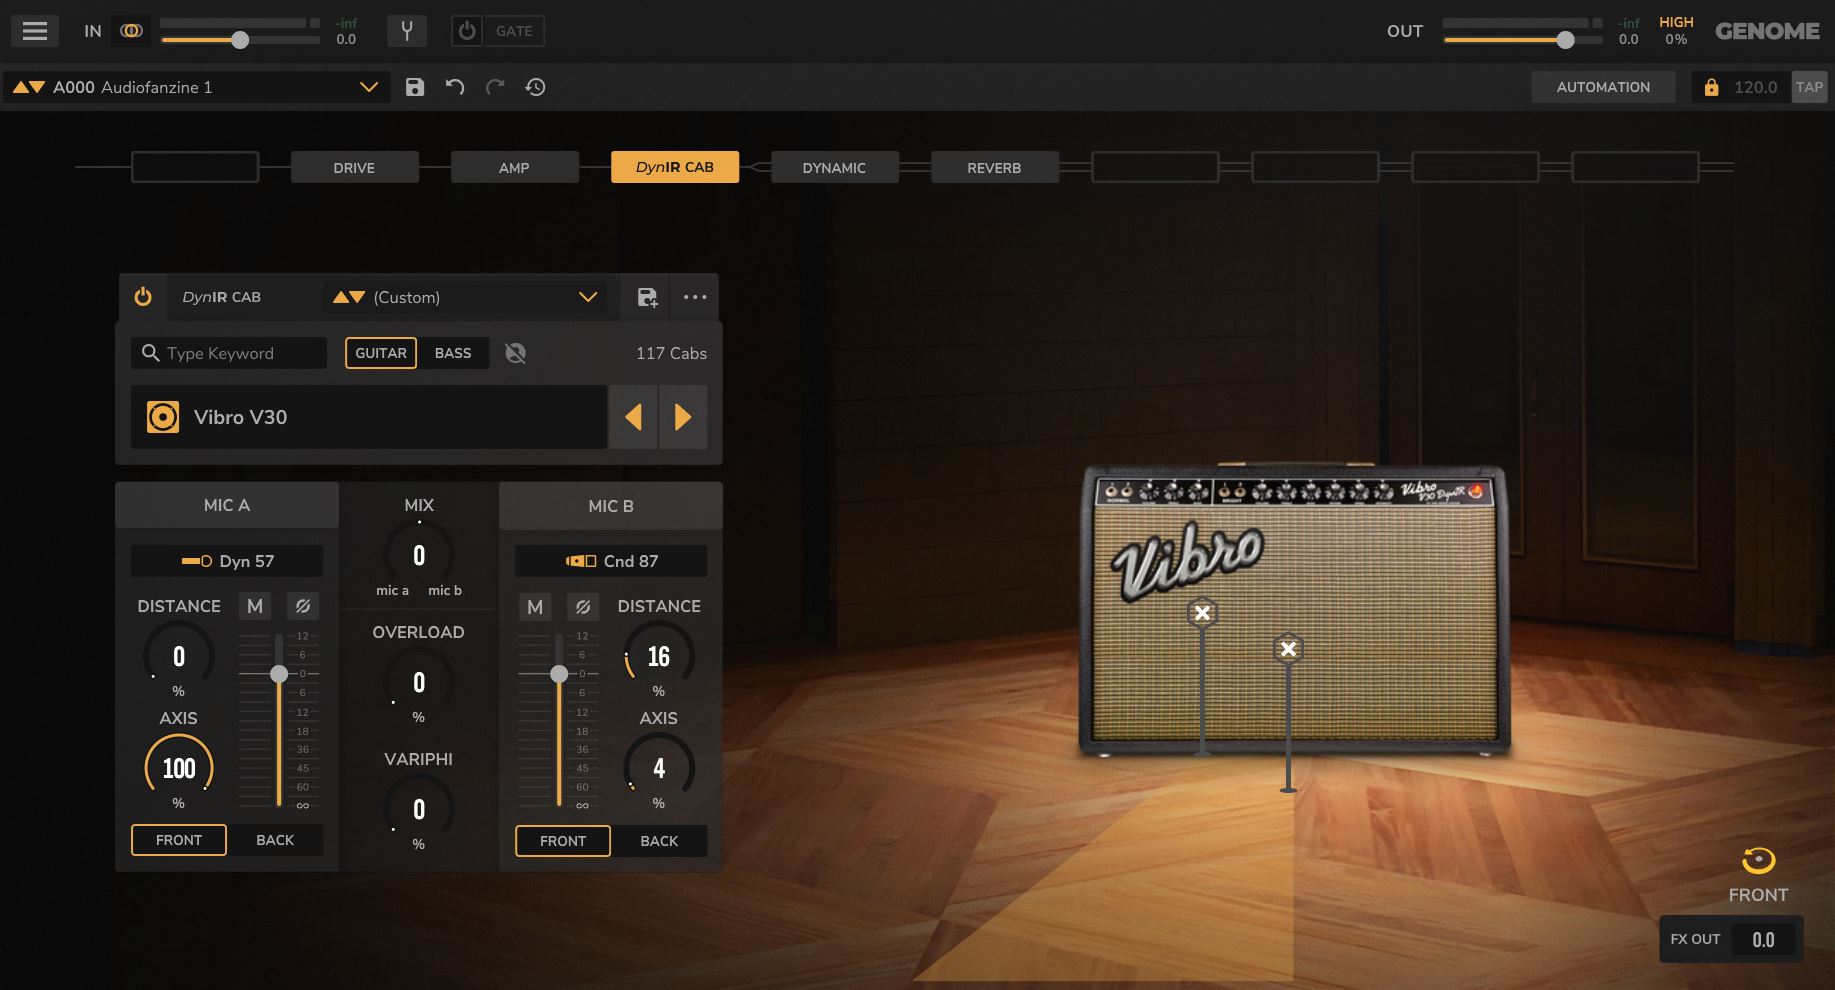The height and width of the screenshot is (990, 1835).
Task: Set MIC A to FRONT position
Action: [179, 840]
